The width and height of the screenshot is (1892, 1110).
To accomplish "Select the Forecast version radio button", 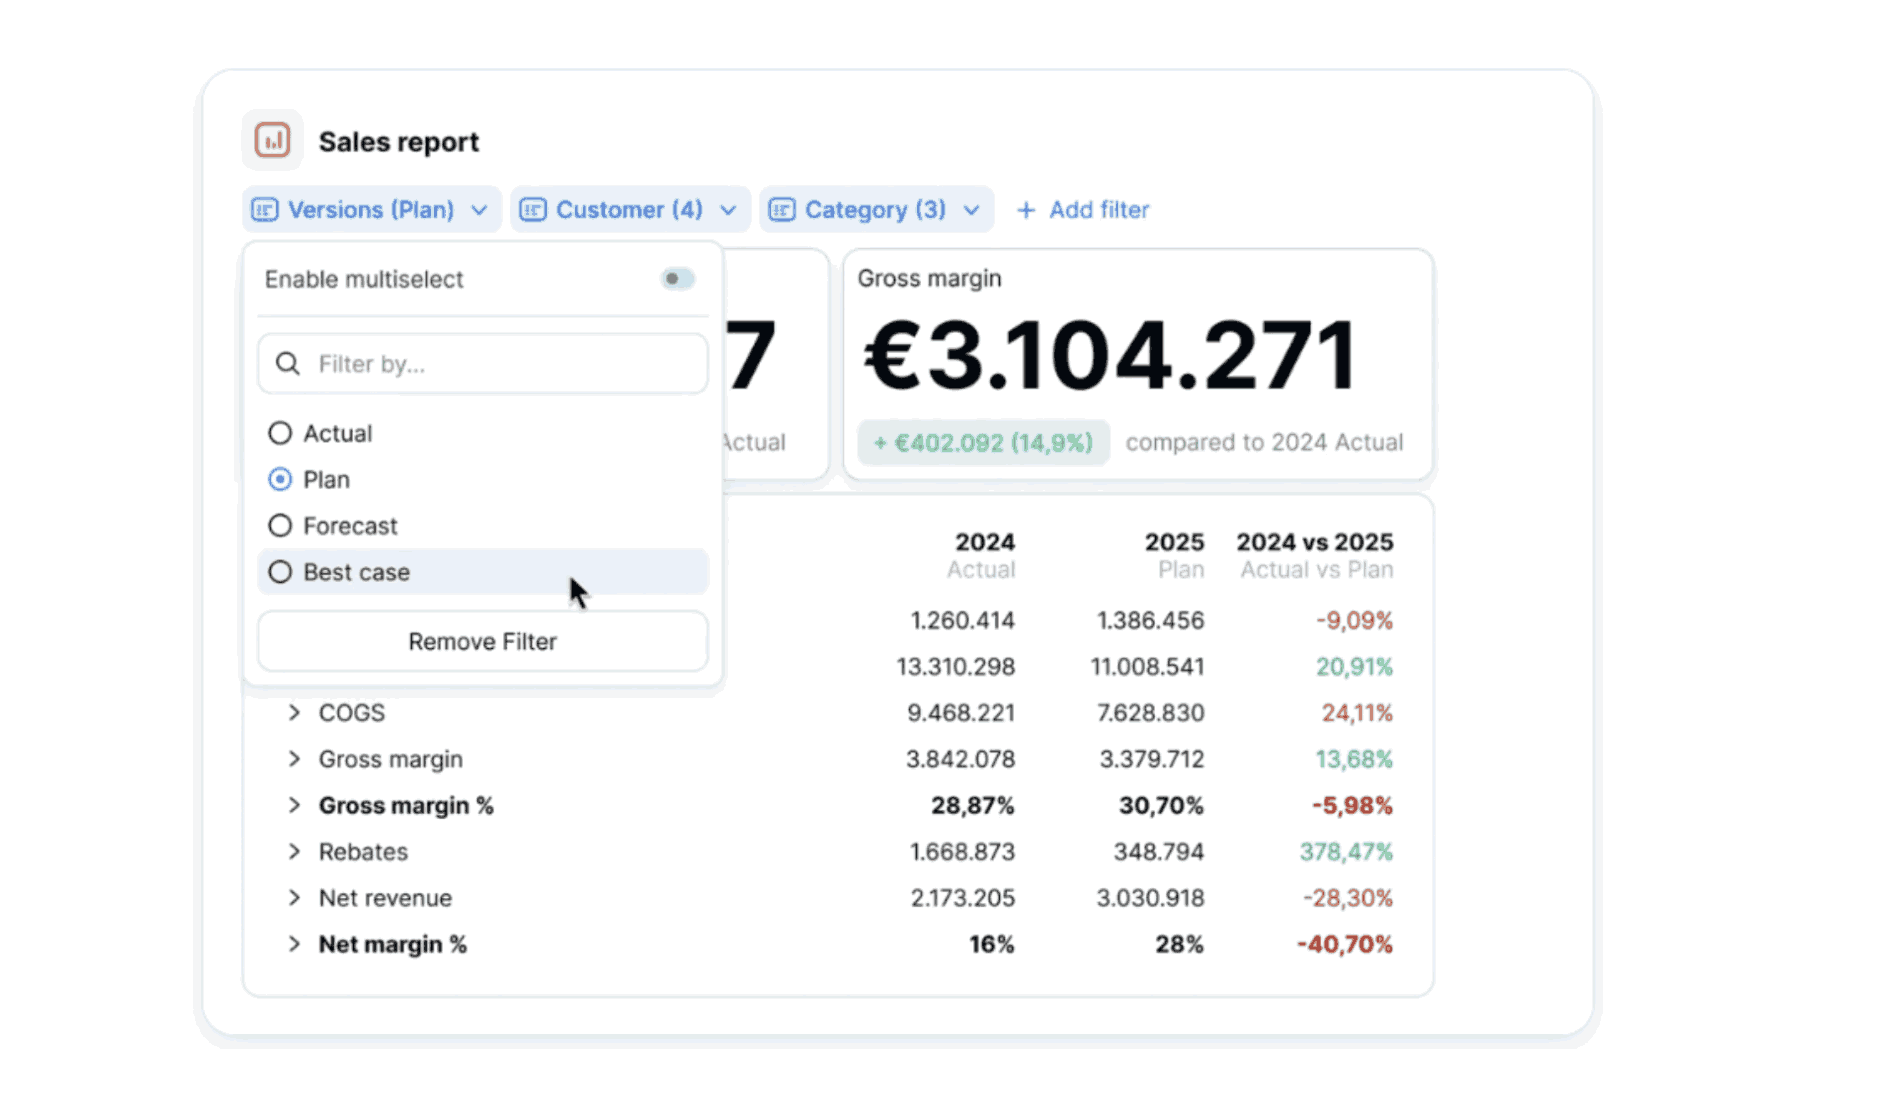I will [279, 525].
